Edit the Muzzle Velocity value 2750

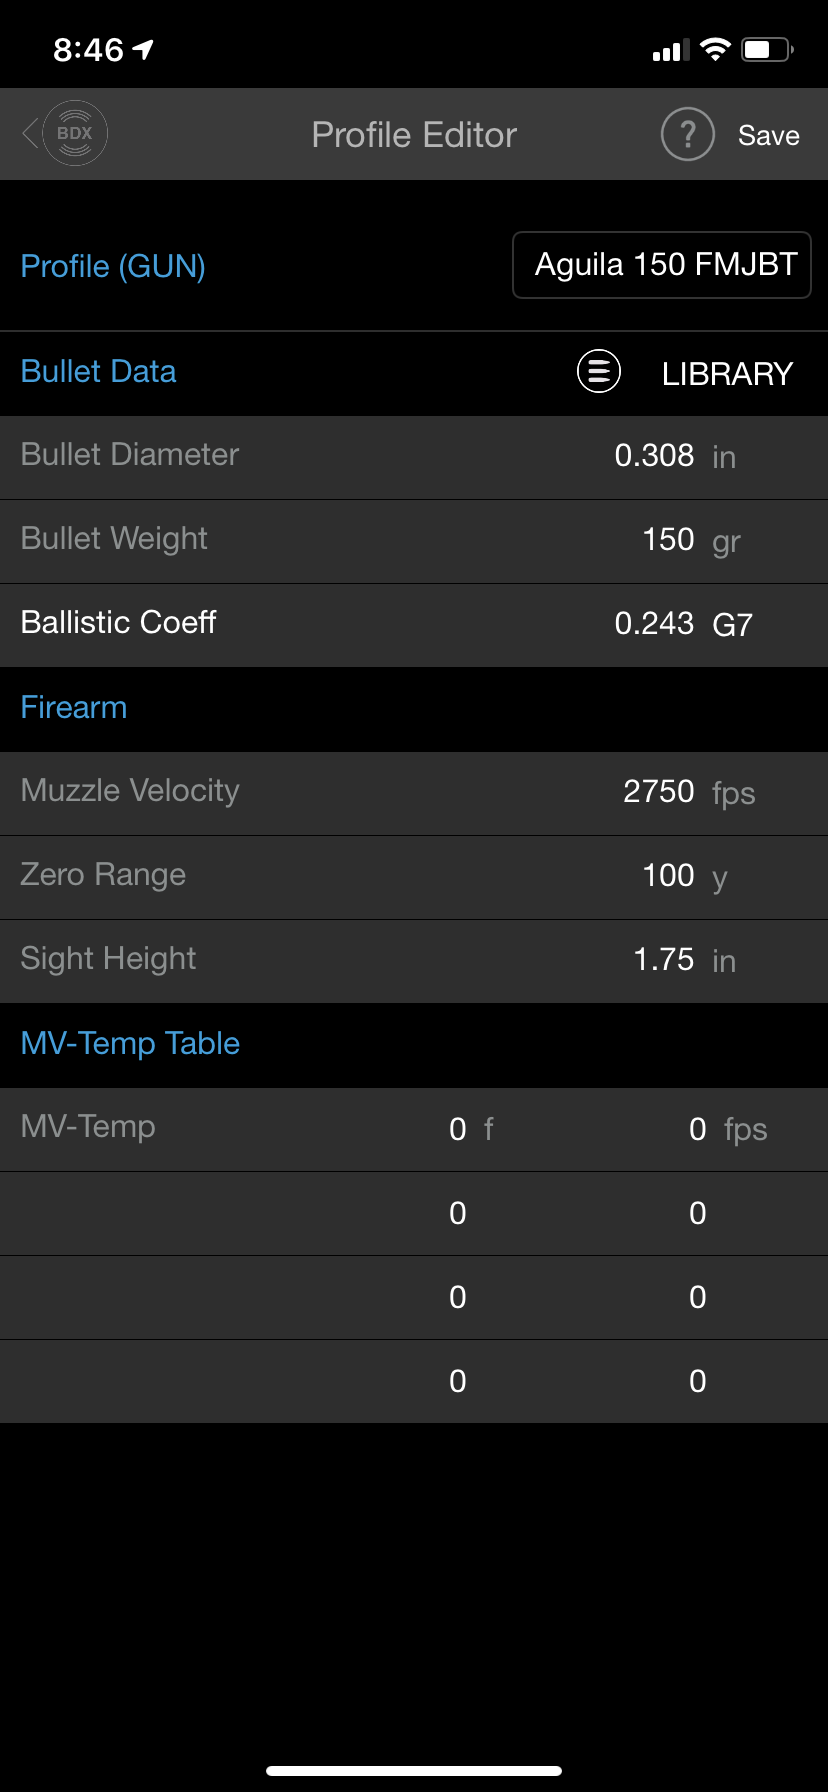[658, 791]
